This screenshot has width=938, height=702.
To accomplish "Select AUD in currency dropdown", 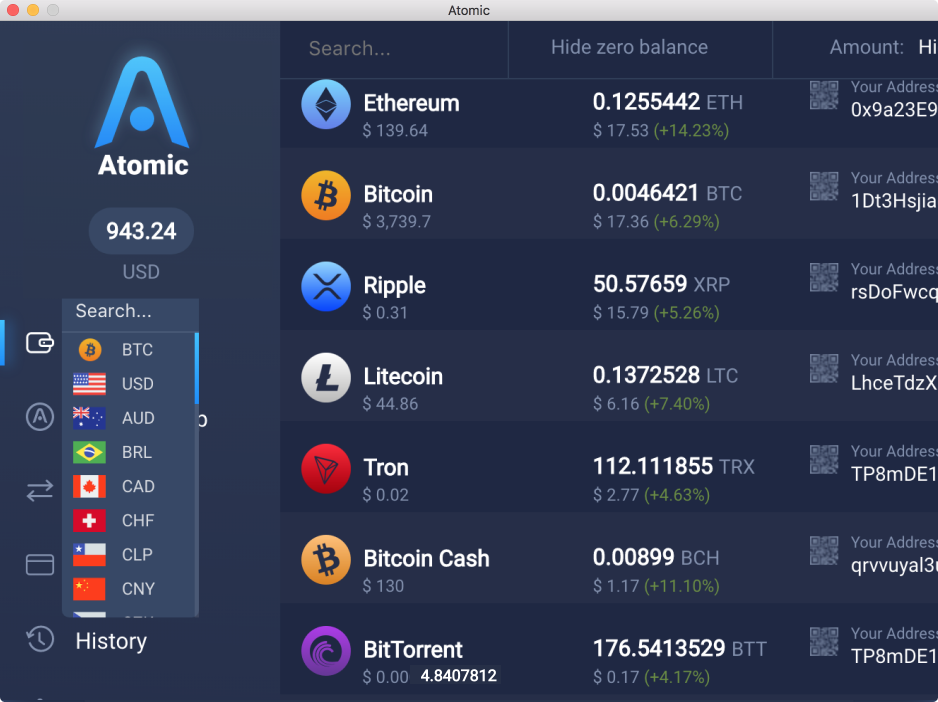I will click(x=128, y=418).
